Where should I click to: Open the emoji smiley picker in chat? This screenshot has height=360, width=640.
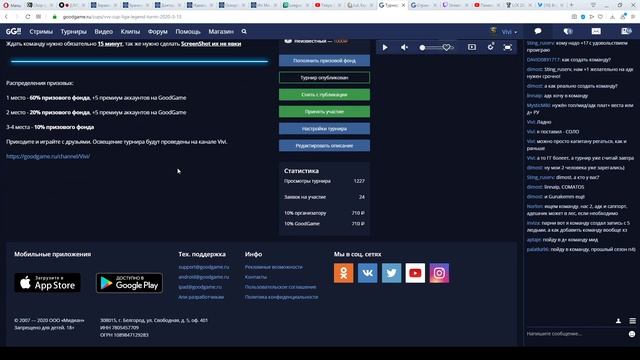pyautogui.click(x=632, y=334)
